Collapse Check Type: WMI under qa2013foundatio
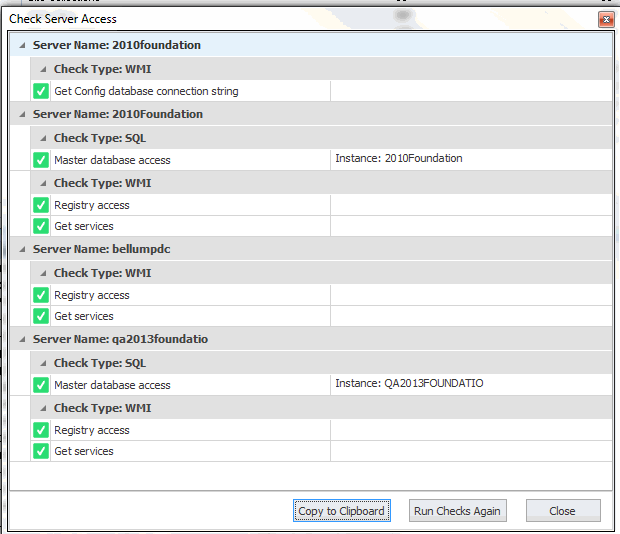Viewport: 620px width, 534px height. 43,408
